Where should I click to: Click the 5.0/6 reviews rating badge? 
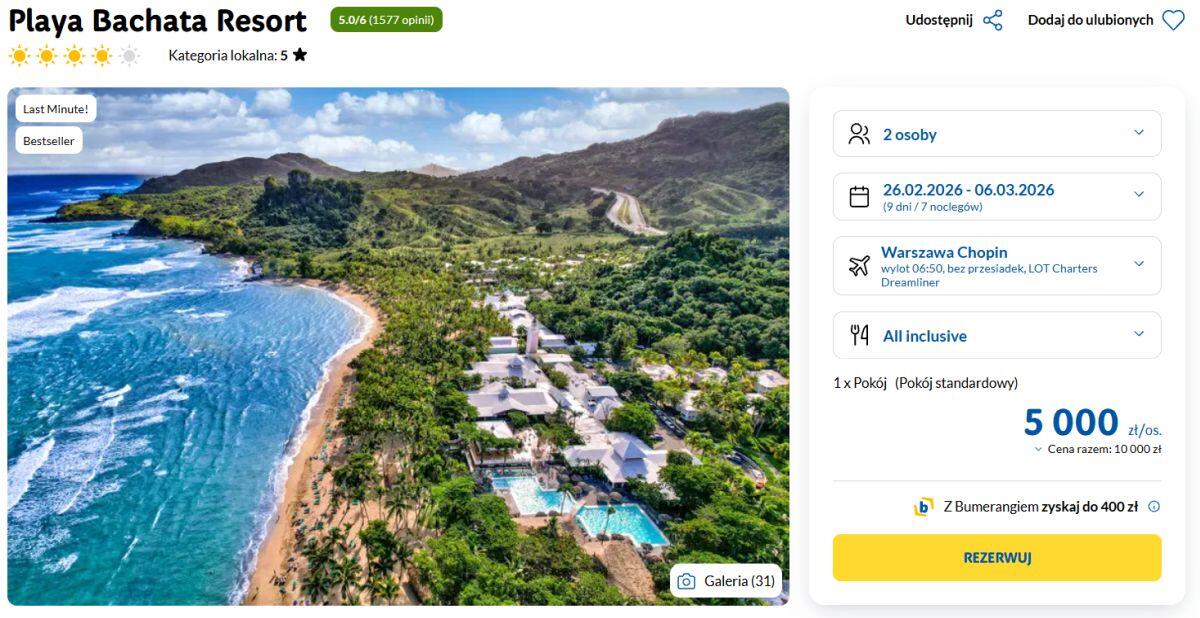[386, 20]
